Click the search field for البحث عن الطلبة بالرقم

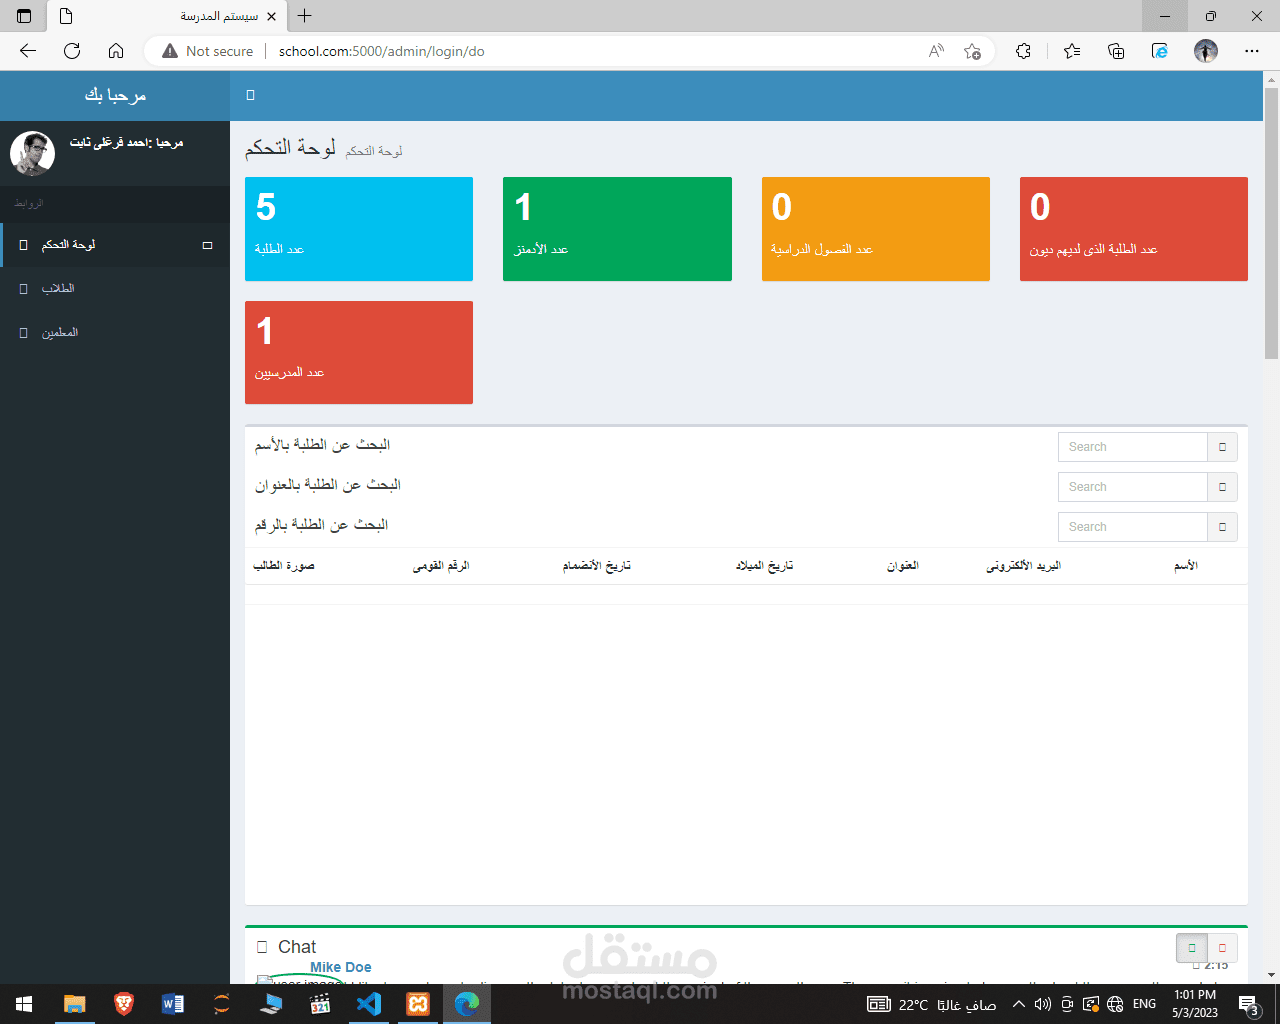pos(1133,527)
